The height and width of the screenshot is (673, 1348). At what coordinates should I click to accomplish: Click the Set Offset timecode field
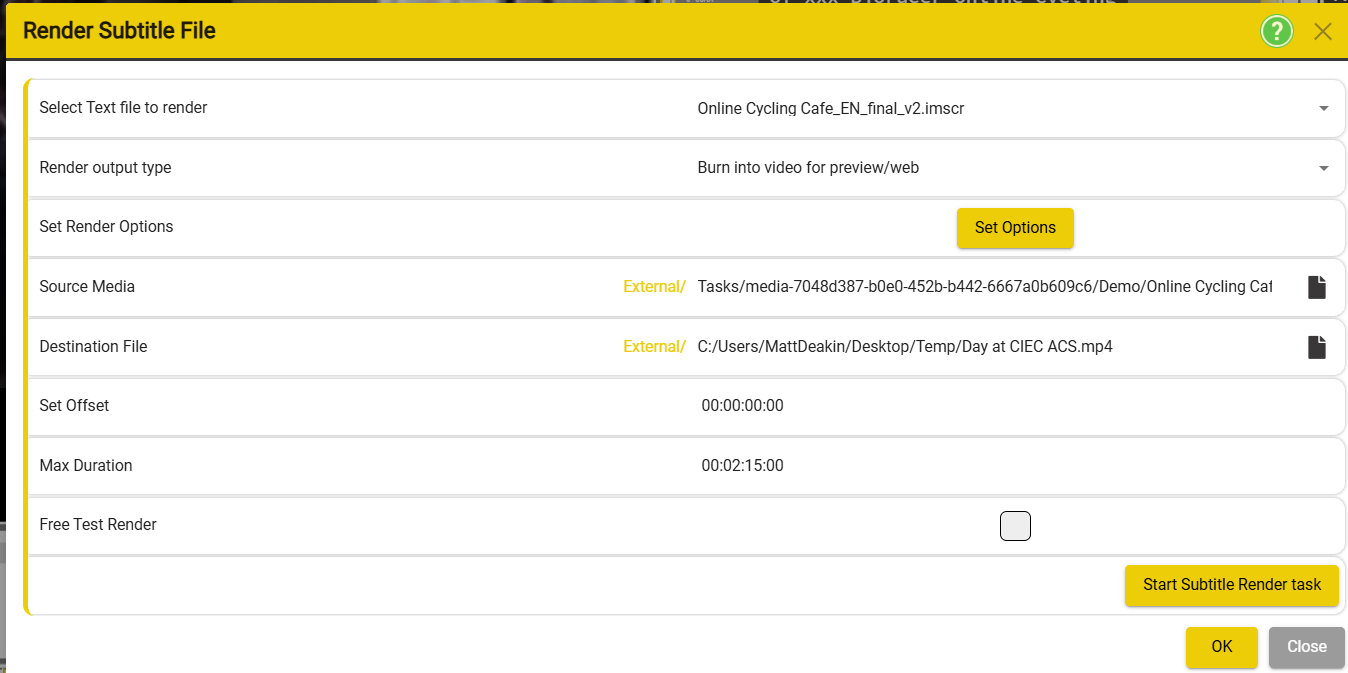743,406
